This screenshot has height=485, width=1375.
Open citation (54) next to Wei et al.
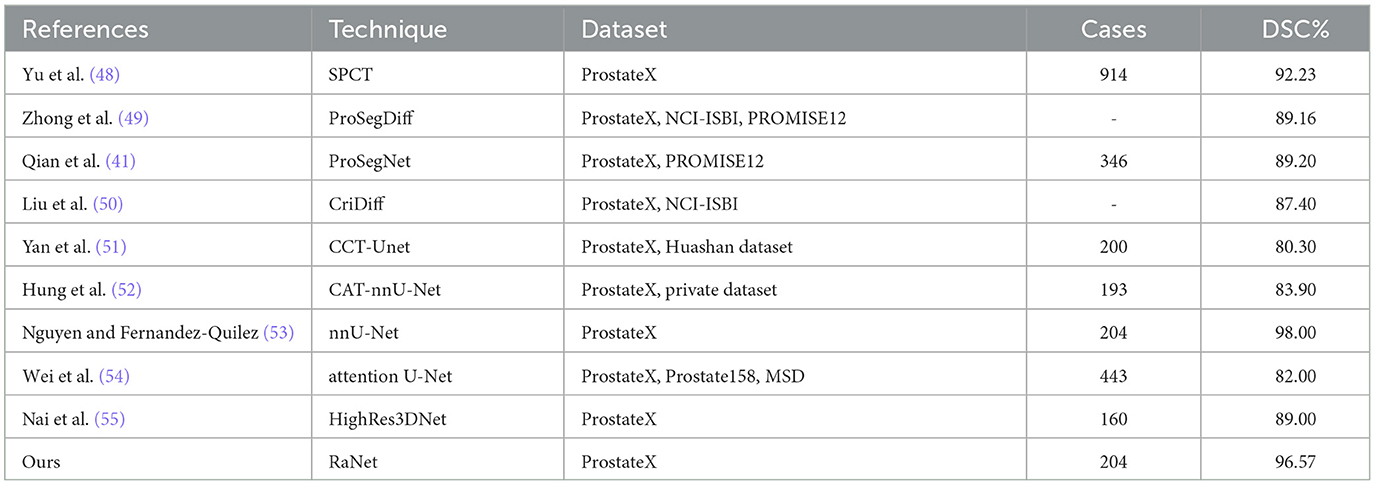tap(115, 375)
